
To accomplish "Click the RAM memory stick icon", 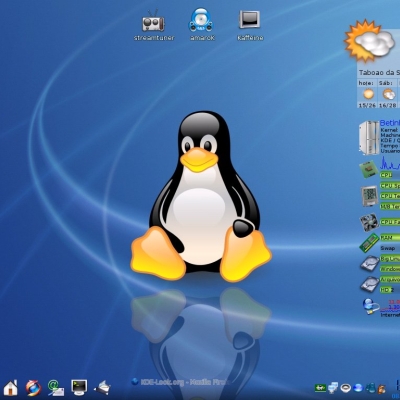I will coord(369,243).
